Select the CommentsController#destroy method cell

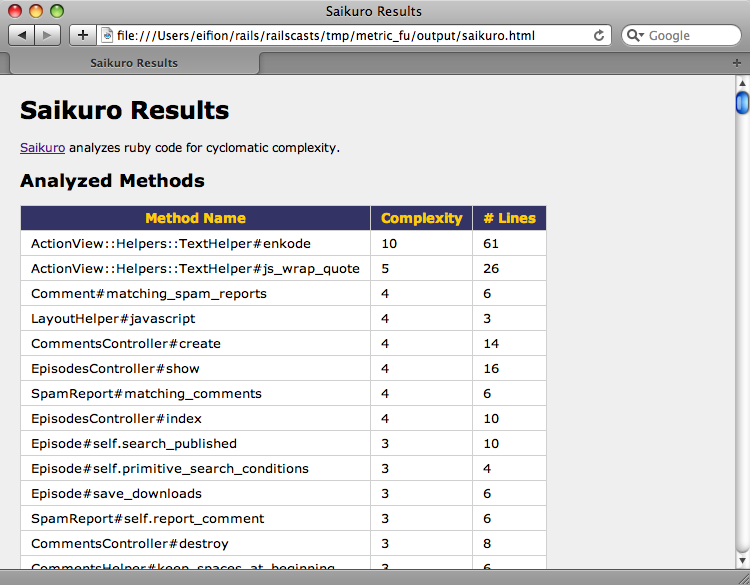pyautogui.click(x=196, y=543)
